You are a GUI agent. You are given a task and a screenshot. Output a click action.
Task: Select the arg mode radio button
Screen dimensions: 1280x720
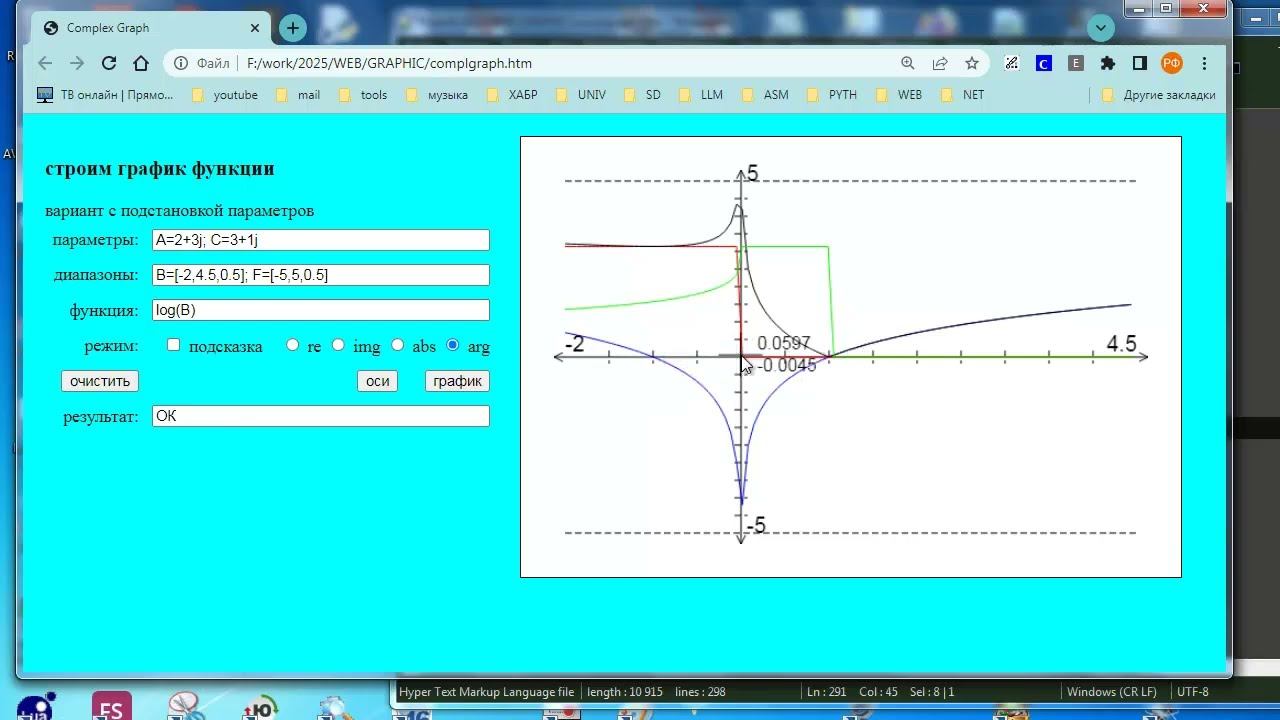tap(453, 345)
